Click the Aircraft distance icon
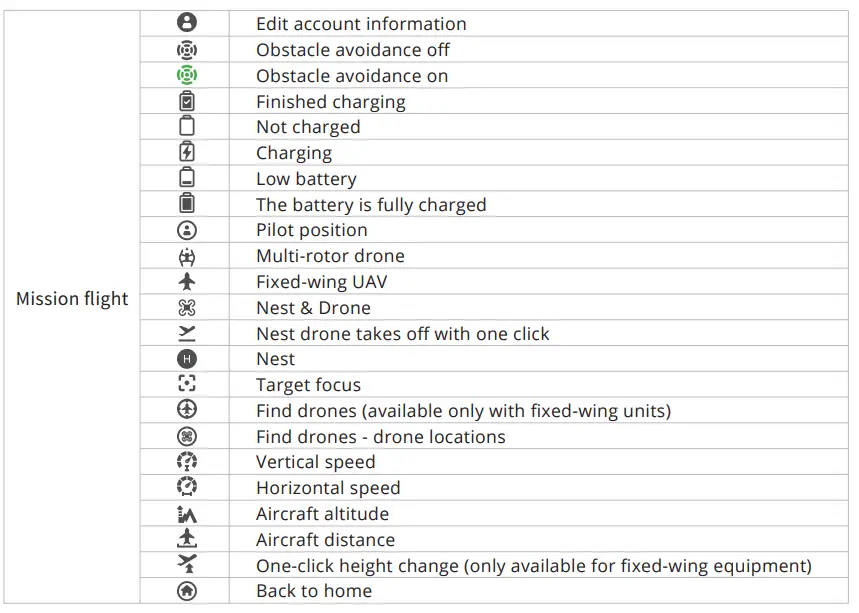This screenshot has height=613, width=859. click(x=186, y=540)
